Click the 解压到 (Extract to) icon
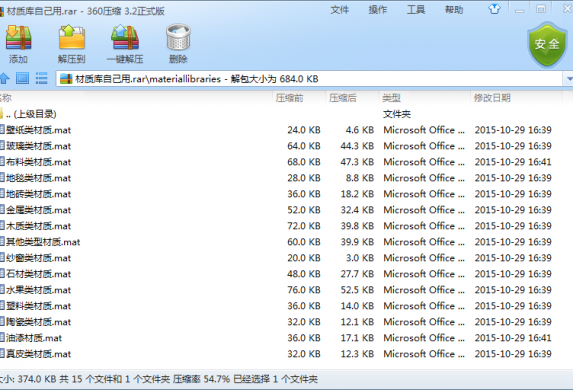 72,37
